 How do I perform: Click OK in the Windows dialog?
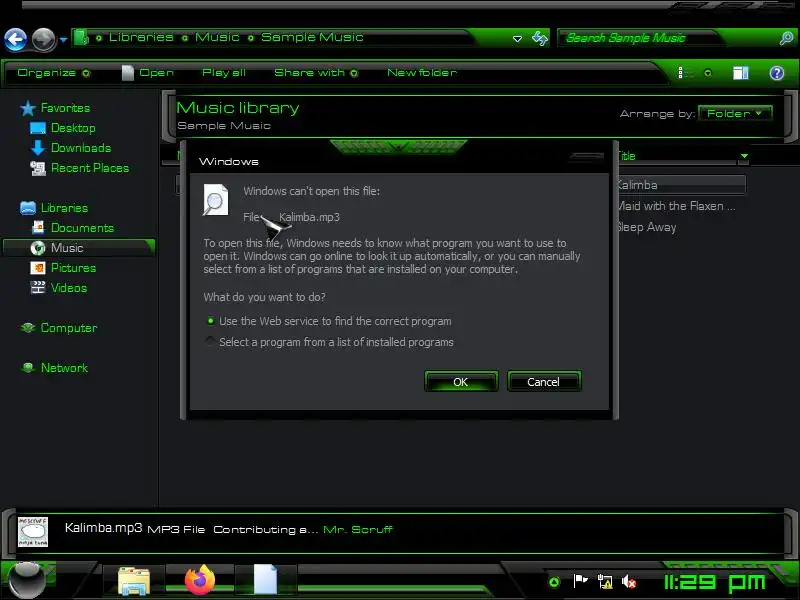click(x=461, y=382)
